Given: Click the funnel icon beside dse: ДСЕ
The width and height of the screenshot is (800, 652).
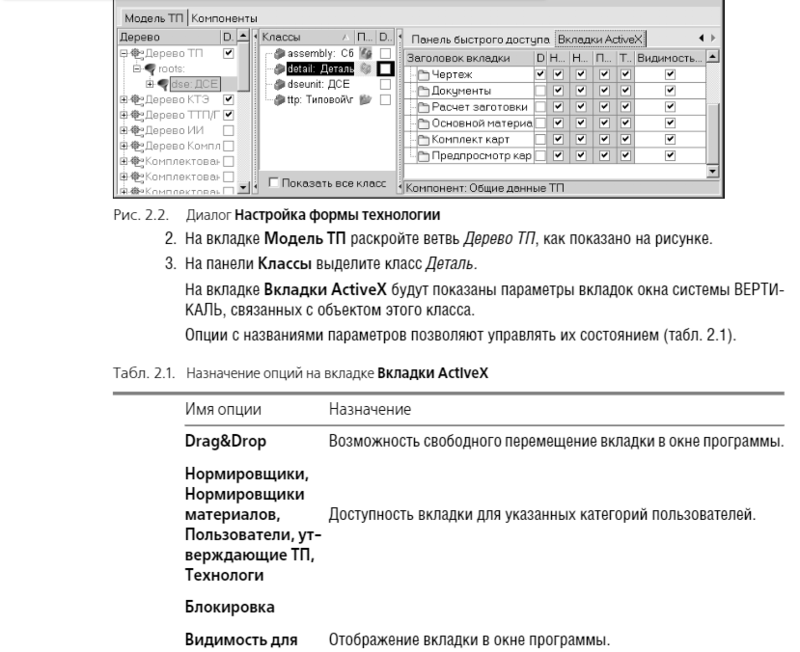Looking at the screenshot, I should 163,84.
